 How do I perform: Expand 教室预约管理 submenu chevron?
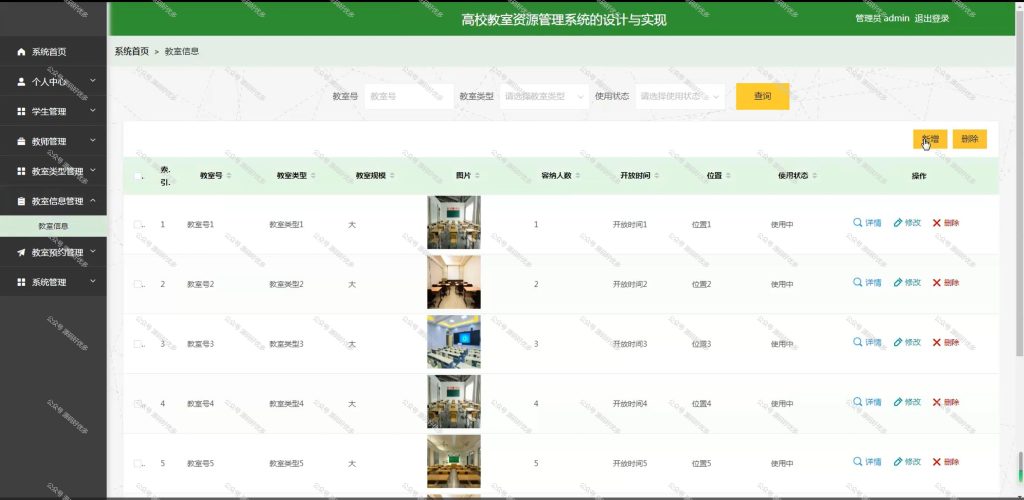pos(93,252)
